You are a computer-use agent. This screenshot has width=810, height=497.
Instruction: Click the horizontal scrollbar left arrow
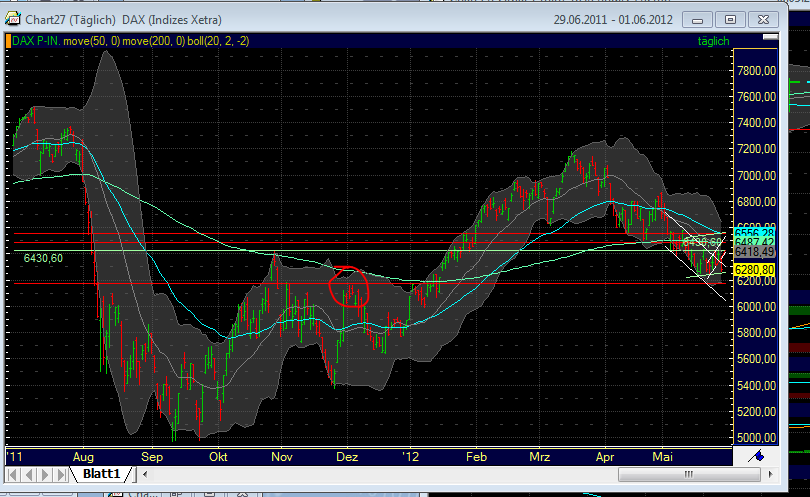pos(145,474)
